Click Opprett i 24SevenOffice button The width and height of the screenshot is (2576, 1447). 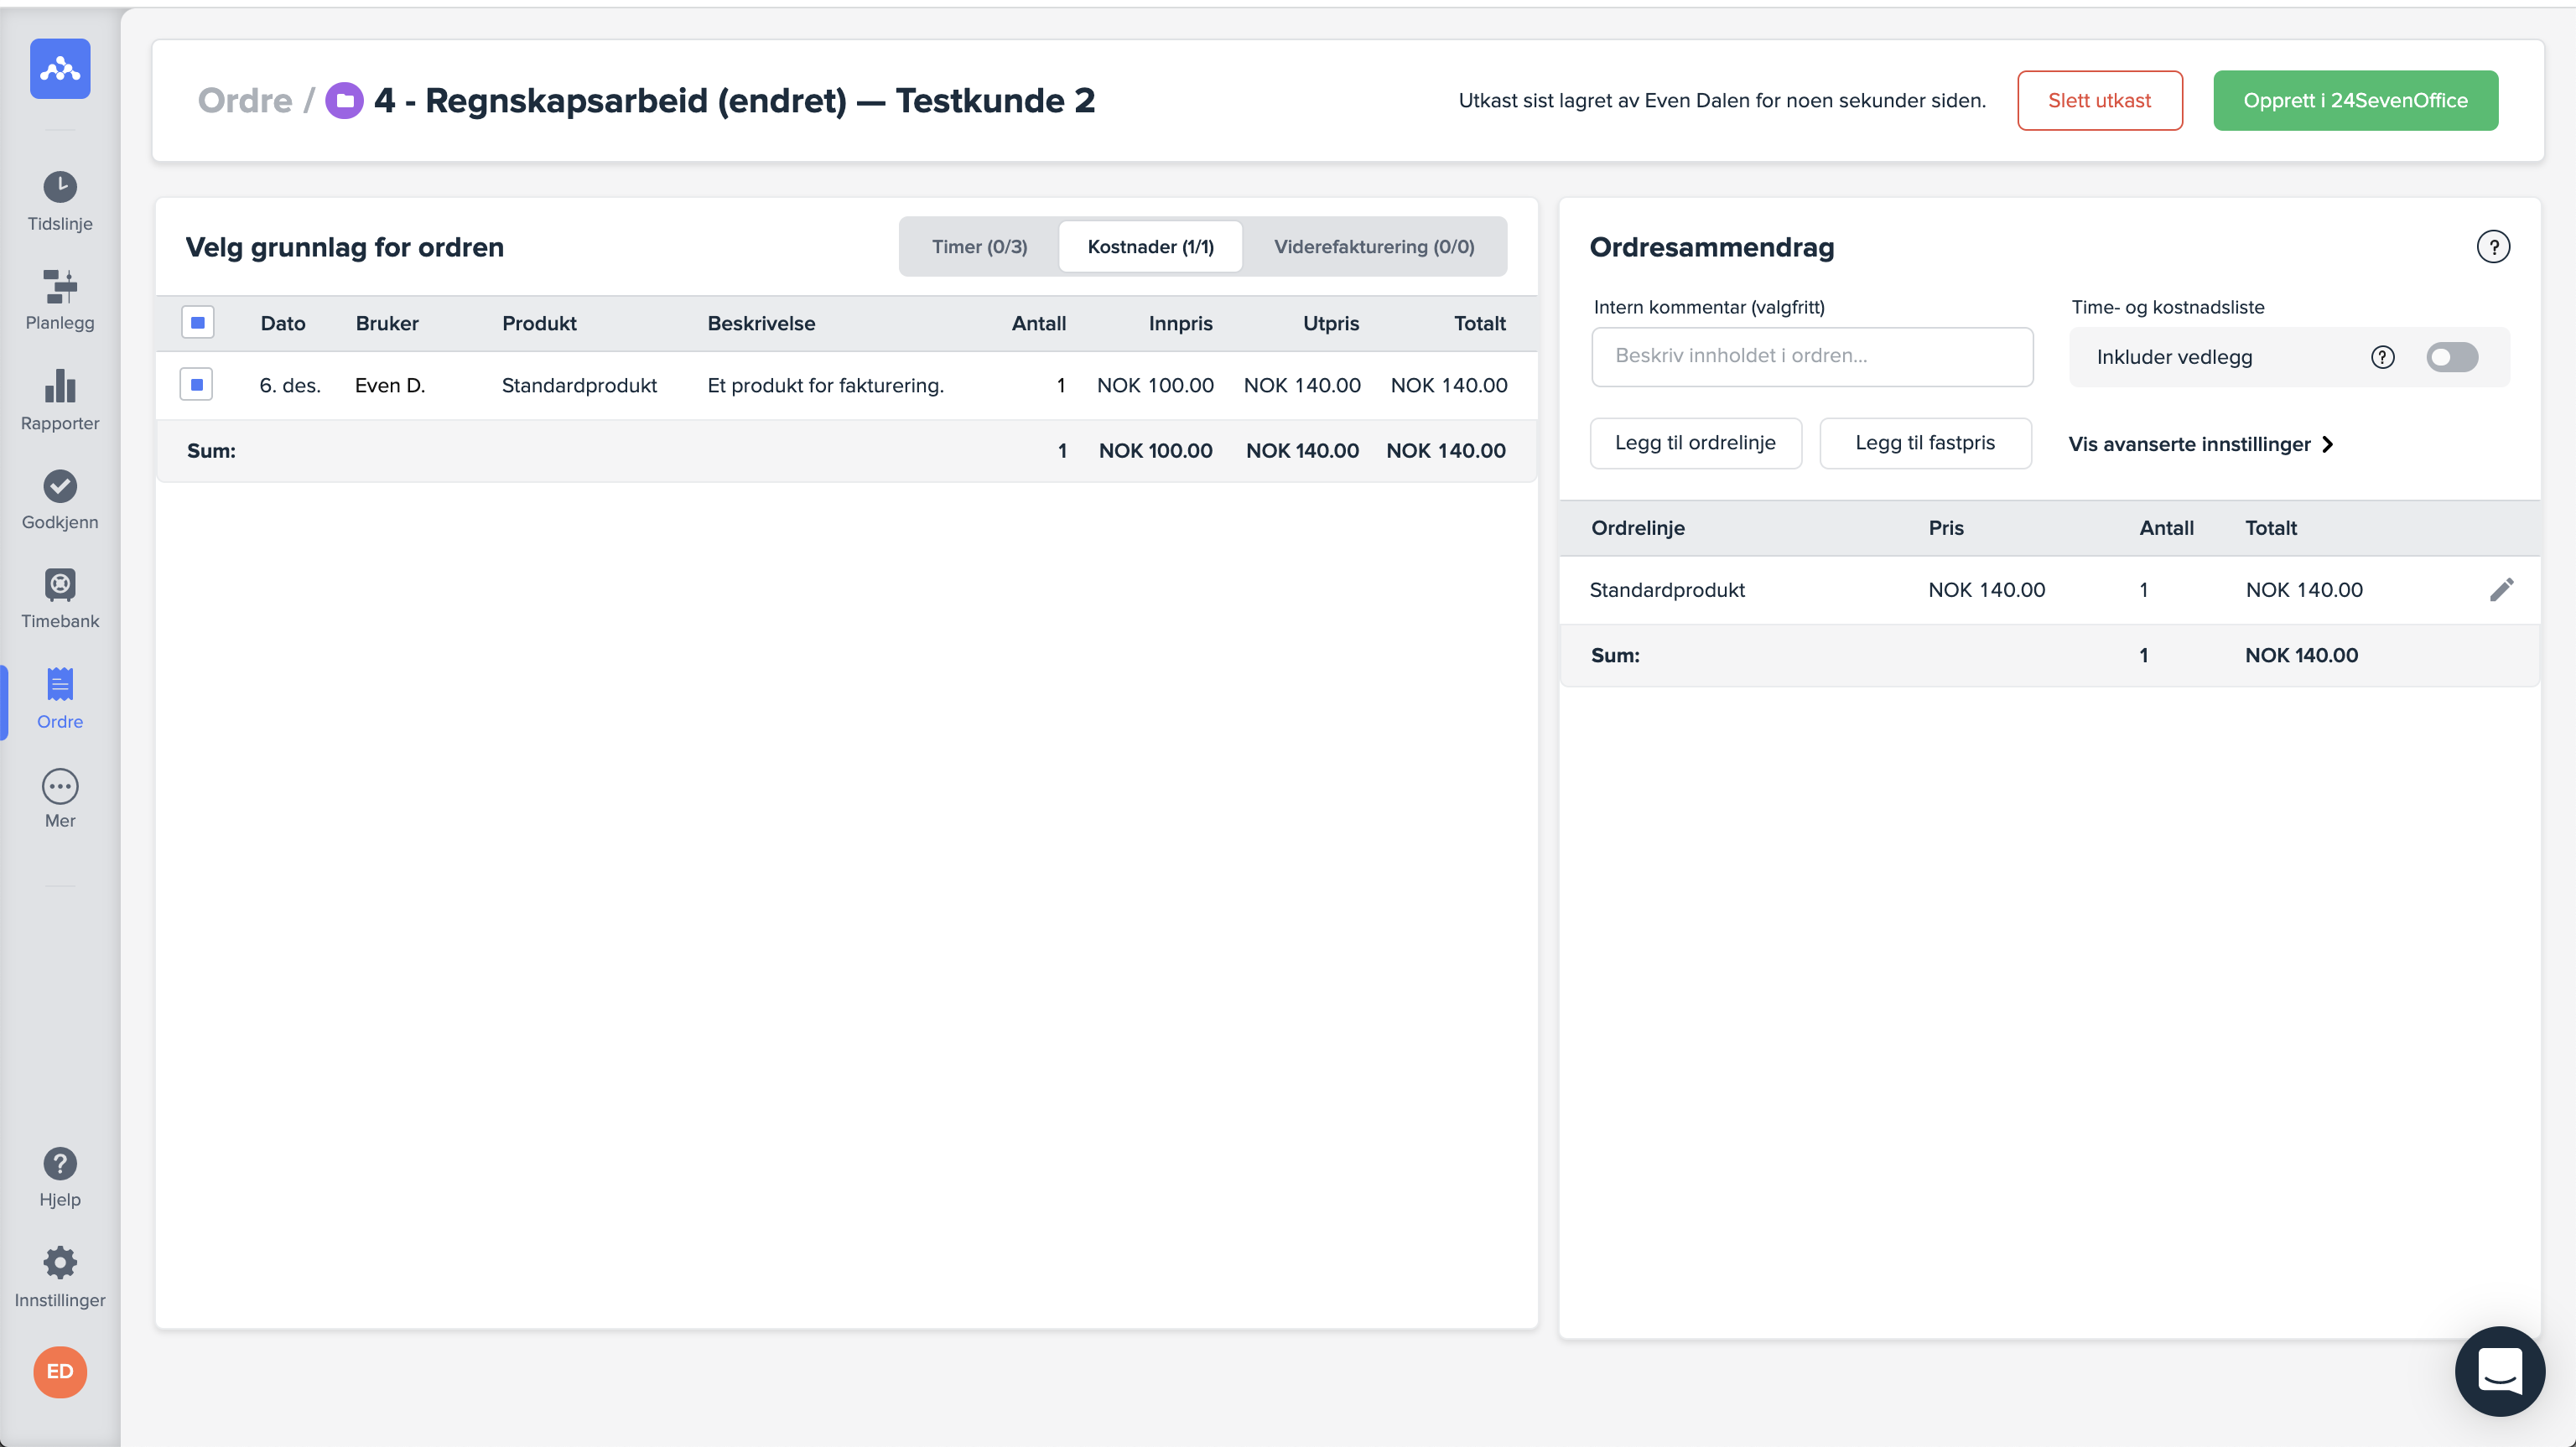2355,101
